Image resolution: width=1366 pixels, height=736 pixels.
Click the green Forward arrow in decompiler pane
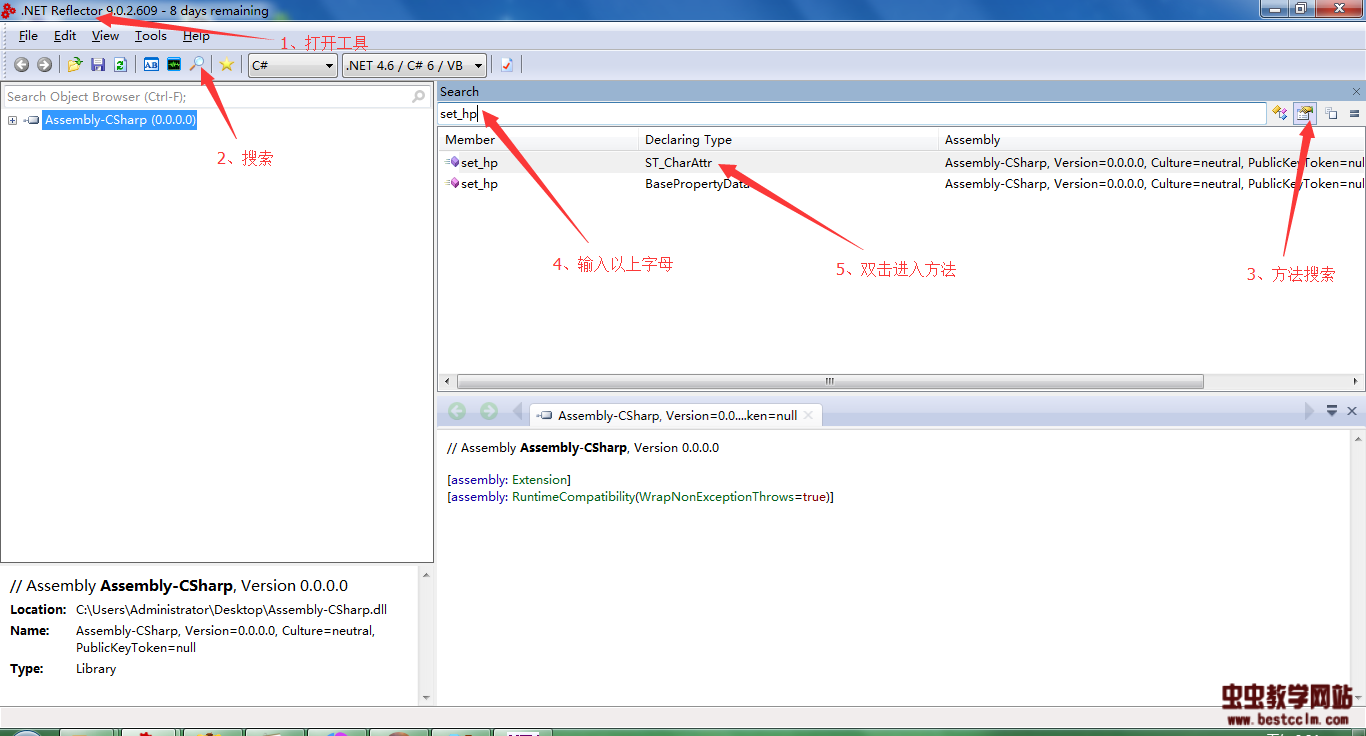[489, 412]
